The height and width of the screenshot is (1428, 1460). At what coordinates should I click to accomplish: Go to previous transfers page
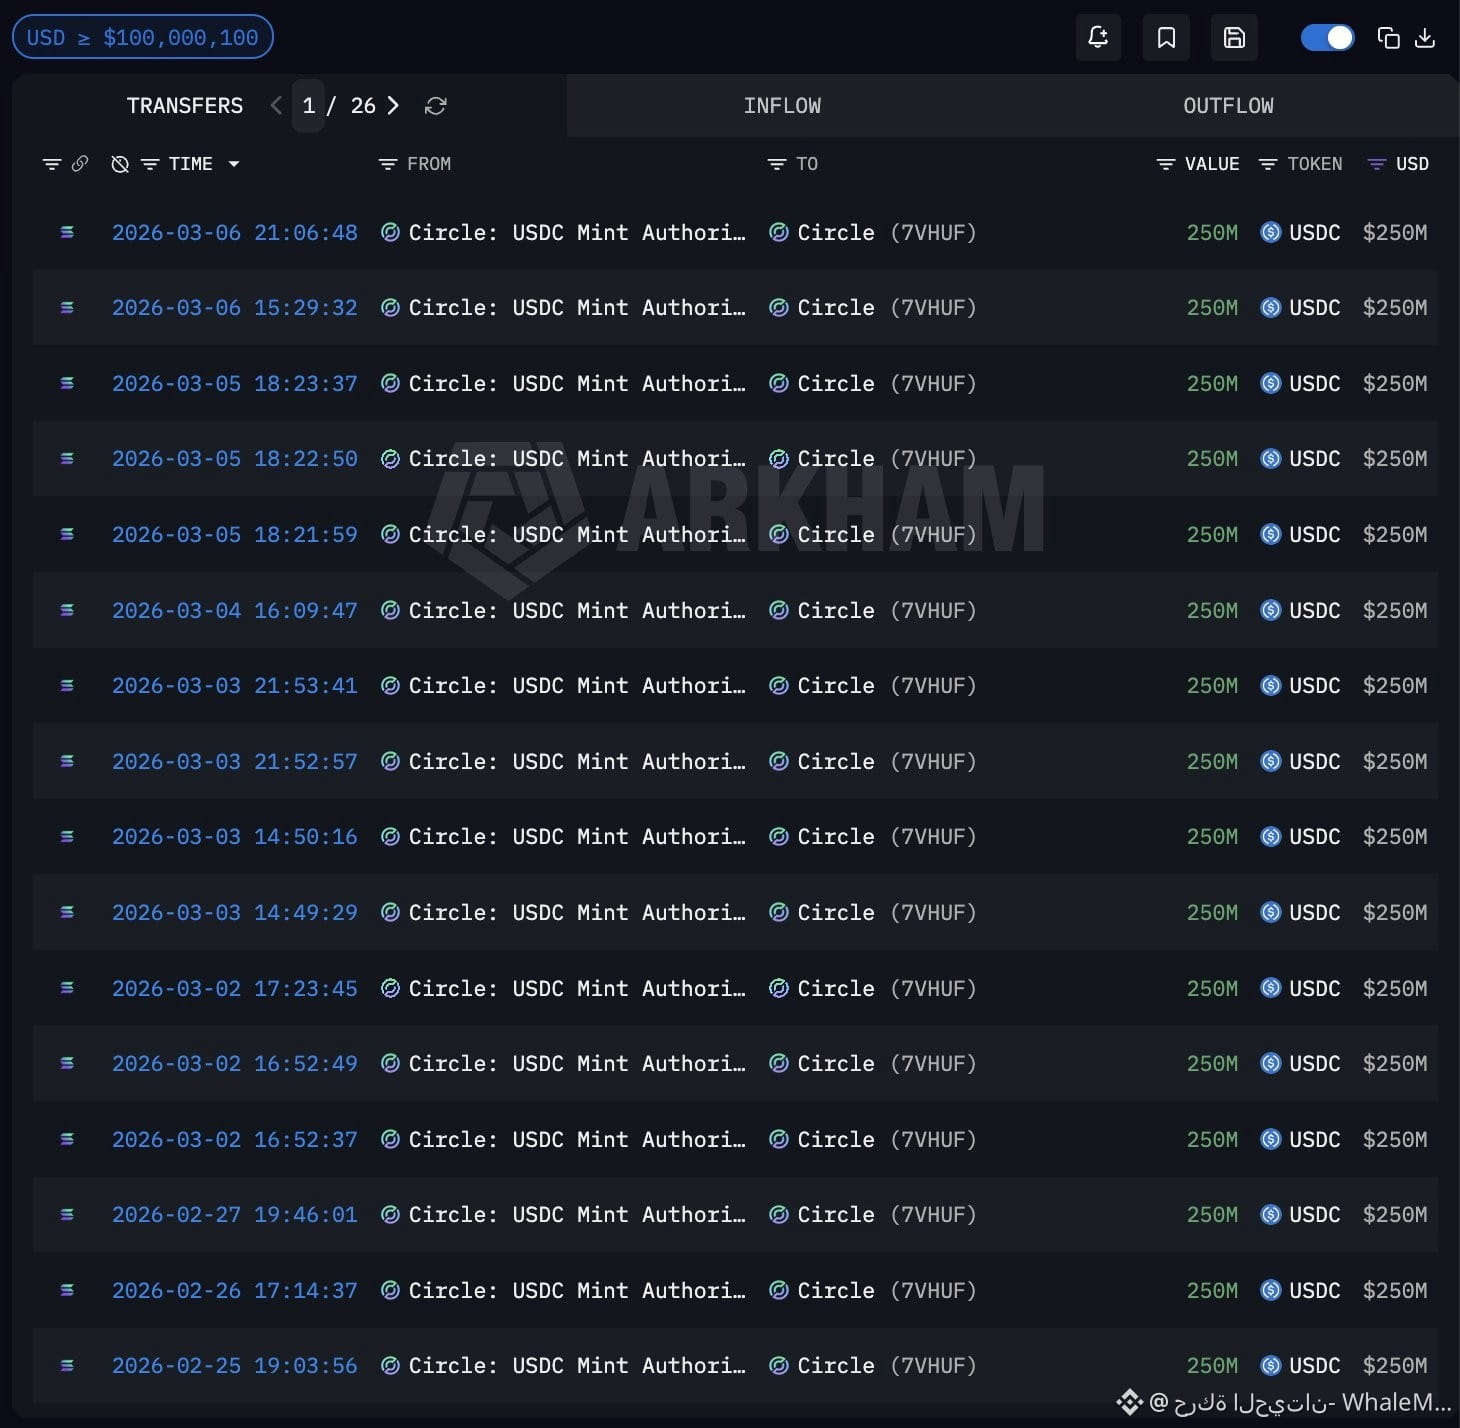[276, 105]
